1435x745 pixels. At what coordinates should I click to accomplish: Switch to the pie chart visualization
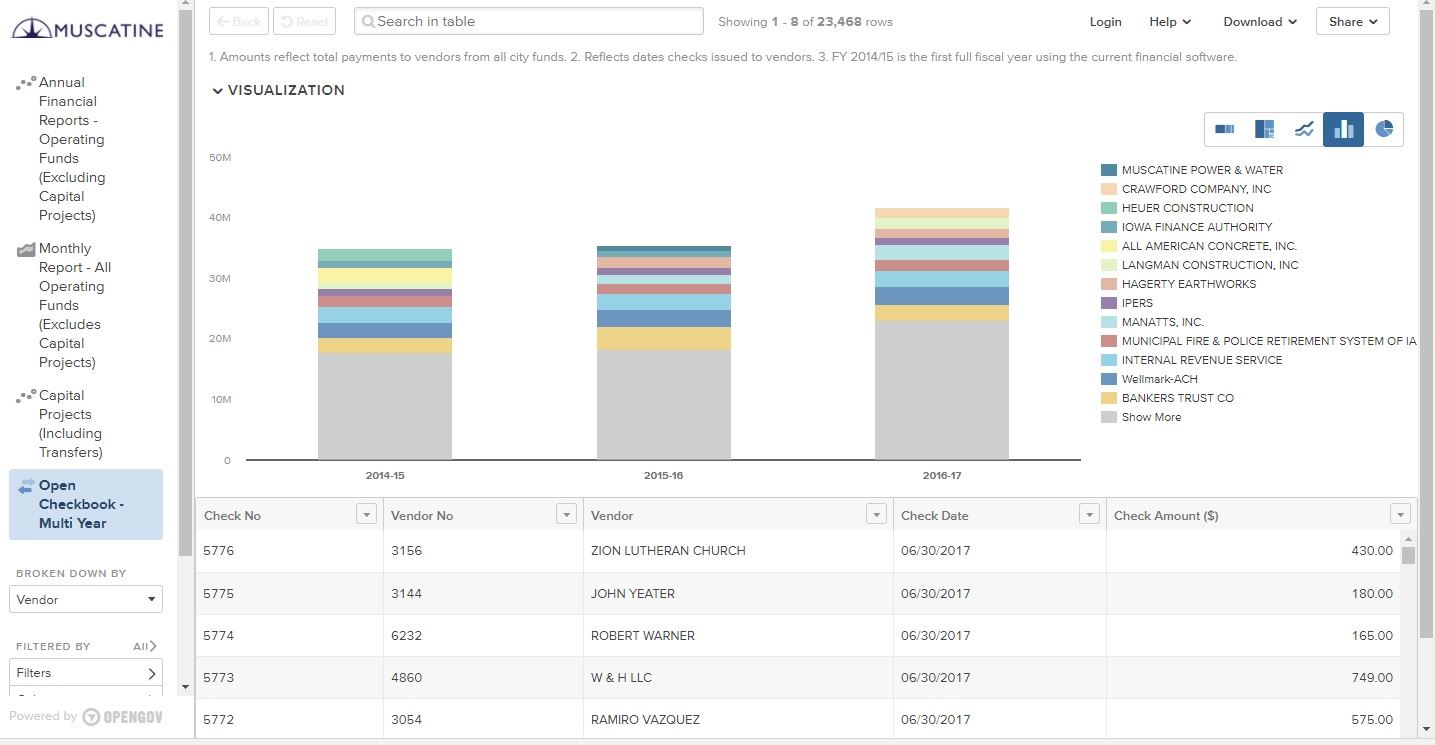[1384, 128]
